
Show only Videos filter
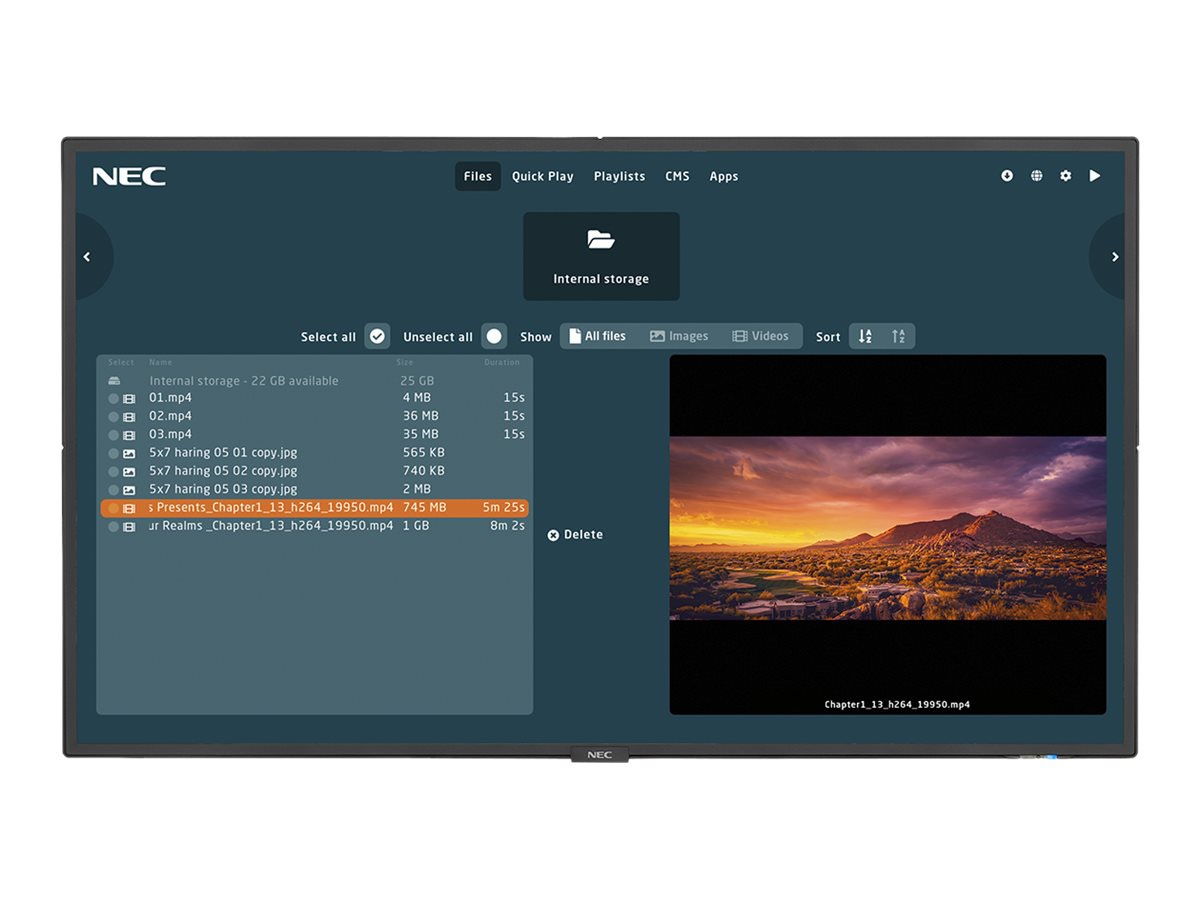tap(760, 337)
